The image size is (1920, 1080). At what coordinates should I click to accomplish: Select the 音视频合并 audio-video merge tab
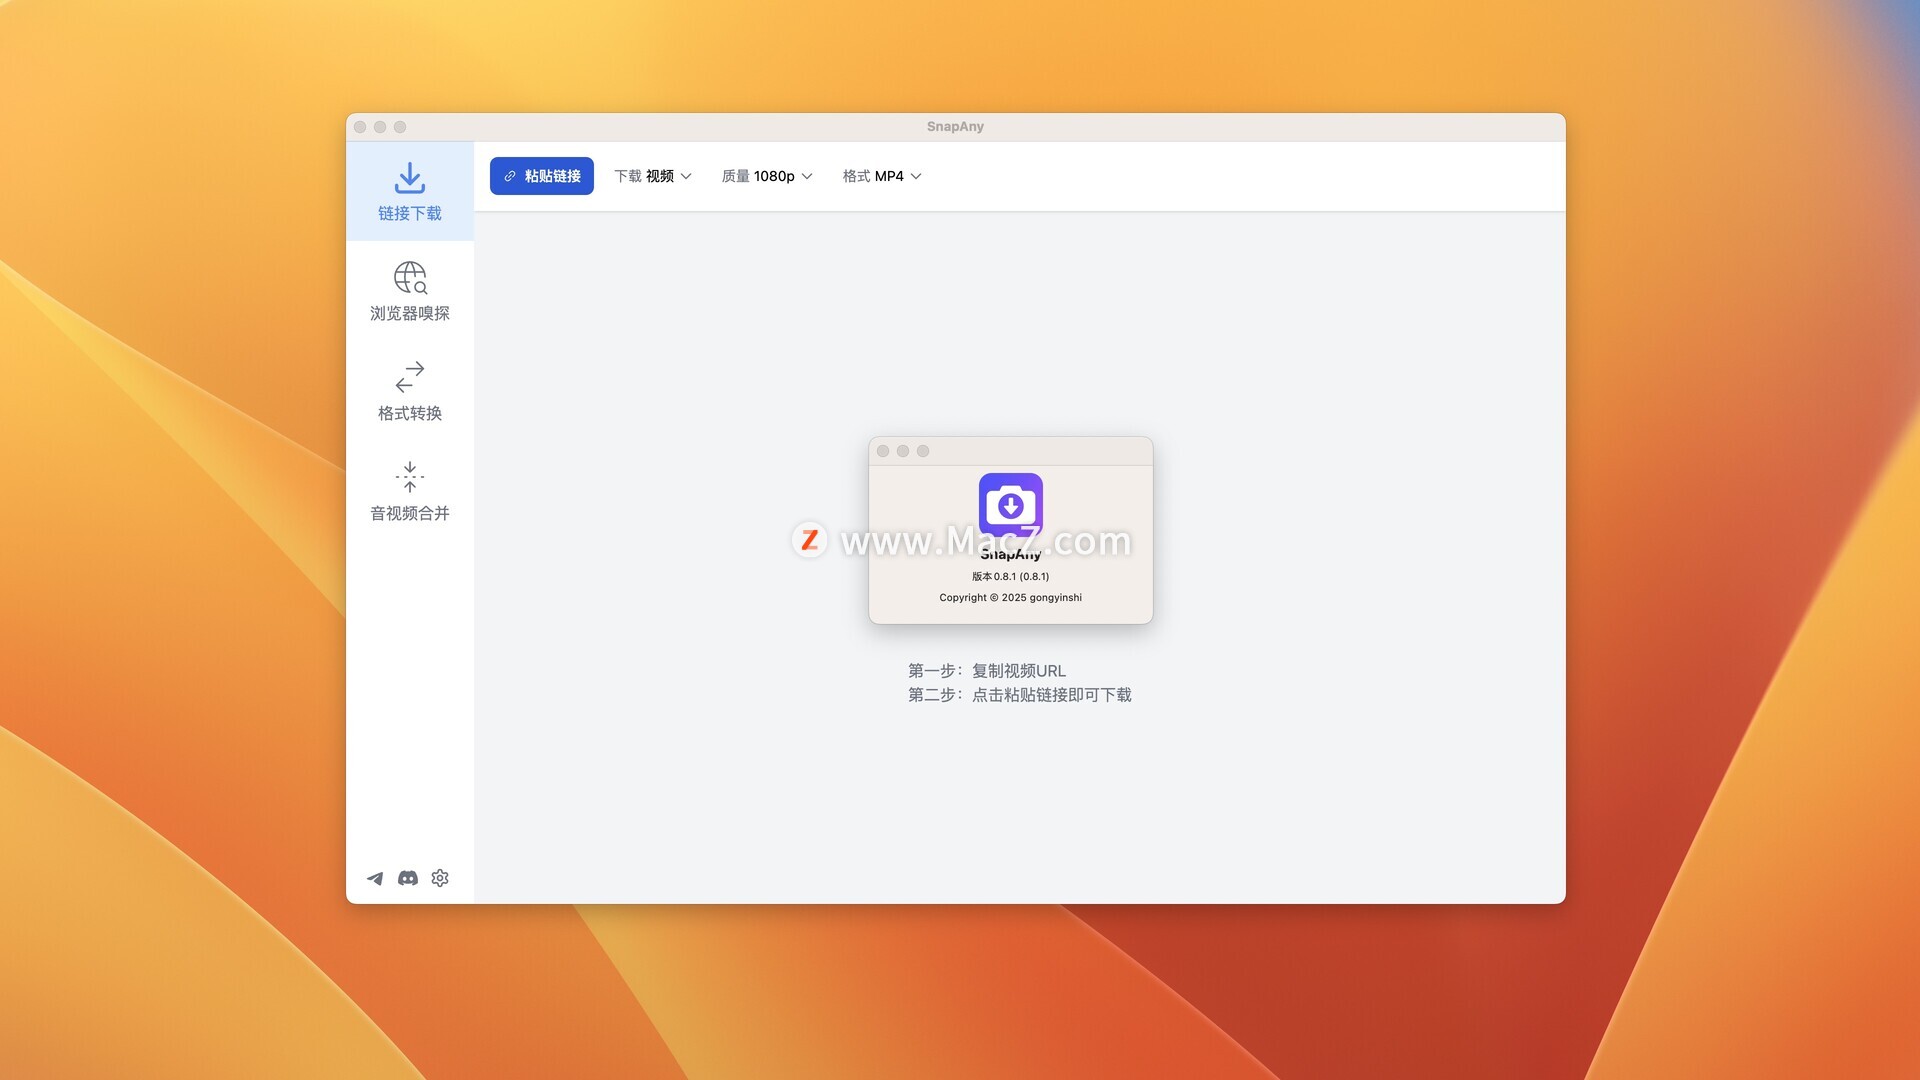[410, 491]
